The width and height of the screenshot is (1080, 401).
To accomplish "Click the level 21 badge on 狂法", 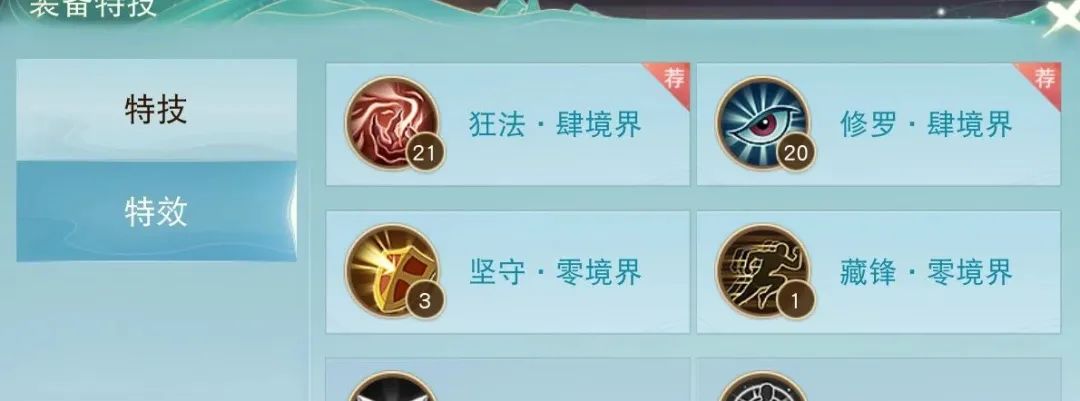I will 424,153.
